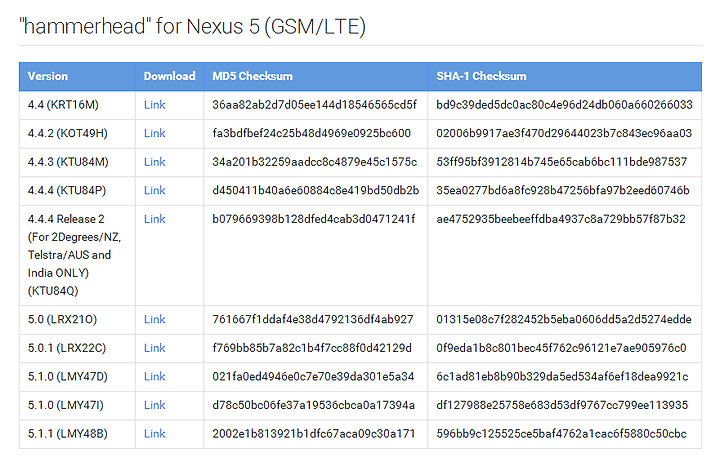Click MD5 value d78c50bc06fe37a19536cbca0a17394a
Image resolution: width=720 pixels, height=462 pixels.
click(314, 405)
